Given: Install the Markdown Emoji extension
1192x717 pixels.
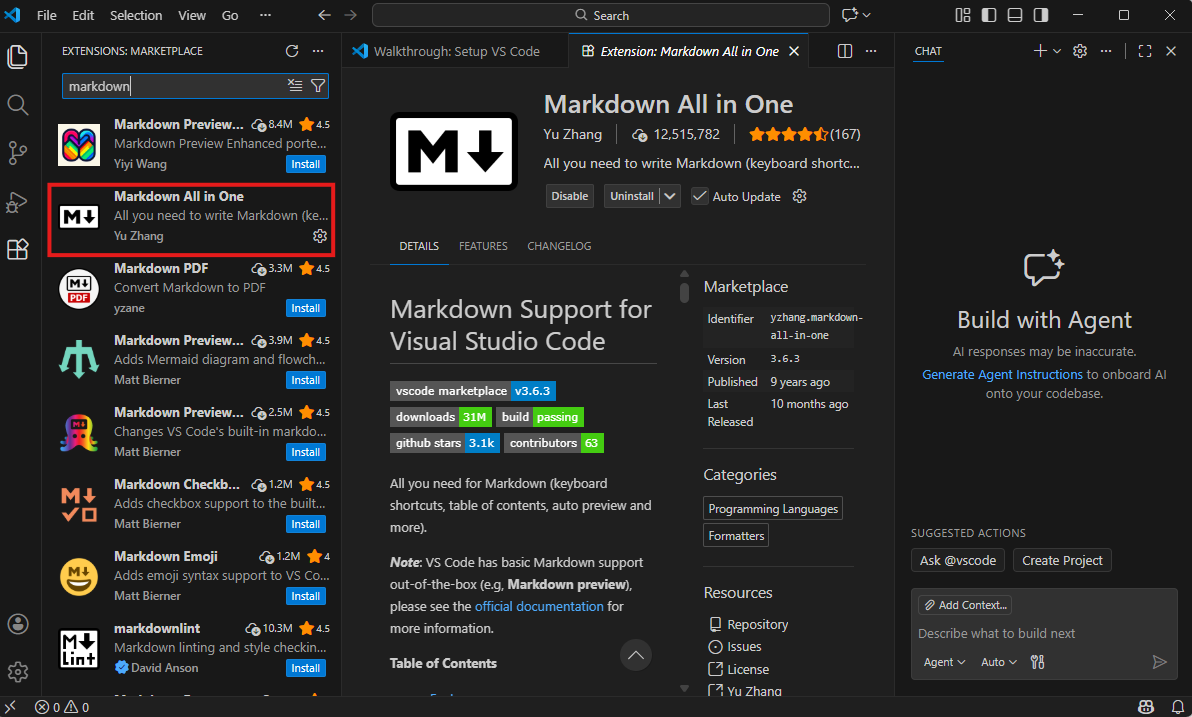Looking at the screenshot, I should [306, 596].
